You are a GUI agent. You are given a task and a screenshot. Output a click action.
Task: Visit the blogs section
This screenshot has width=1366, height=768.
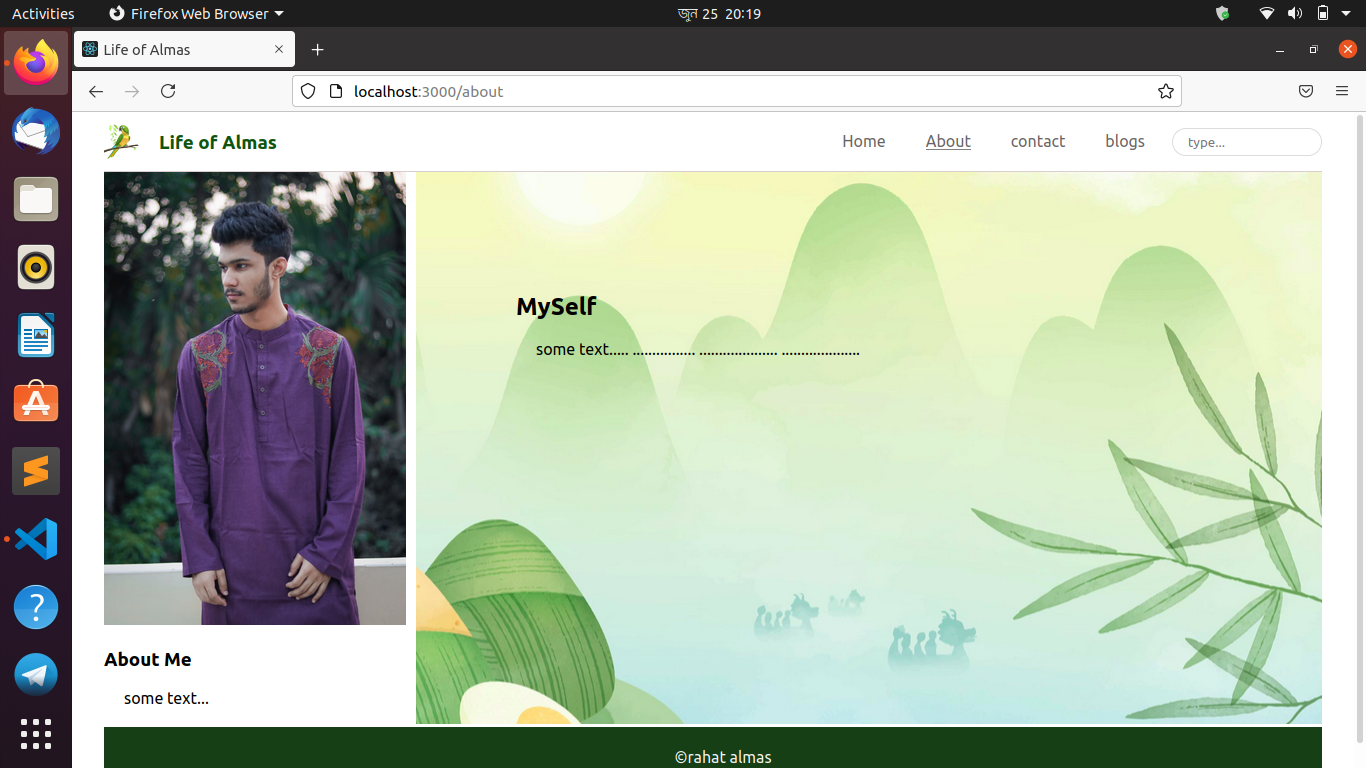[x=1124, y=141]
